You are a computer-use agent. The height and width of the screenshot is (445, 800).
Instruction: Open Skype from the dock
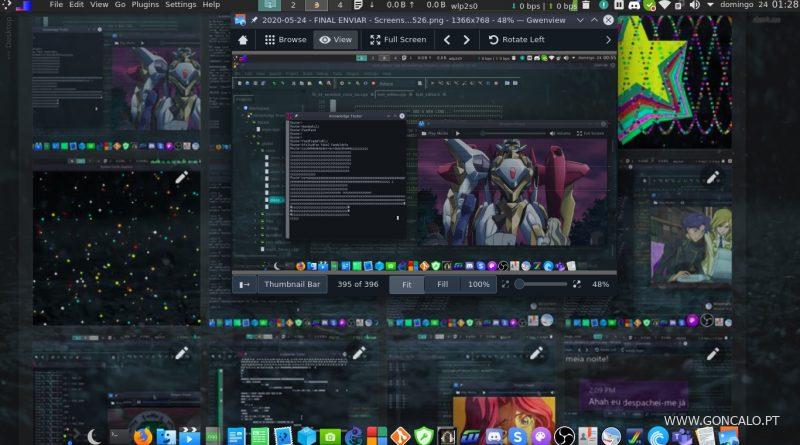(x=517, y=437)
